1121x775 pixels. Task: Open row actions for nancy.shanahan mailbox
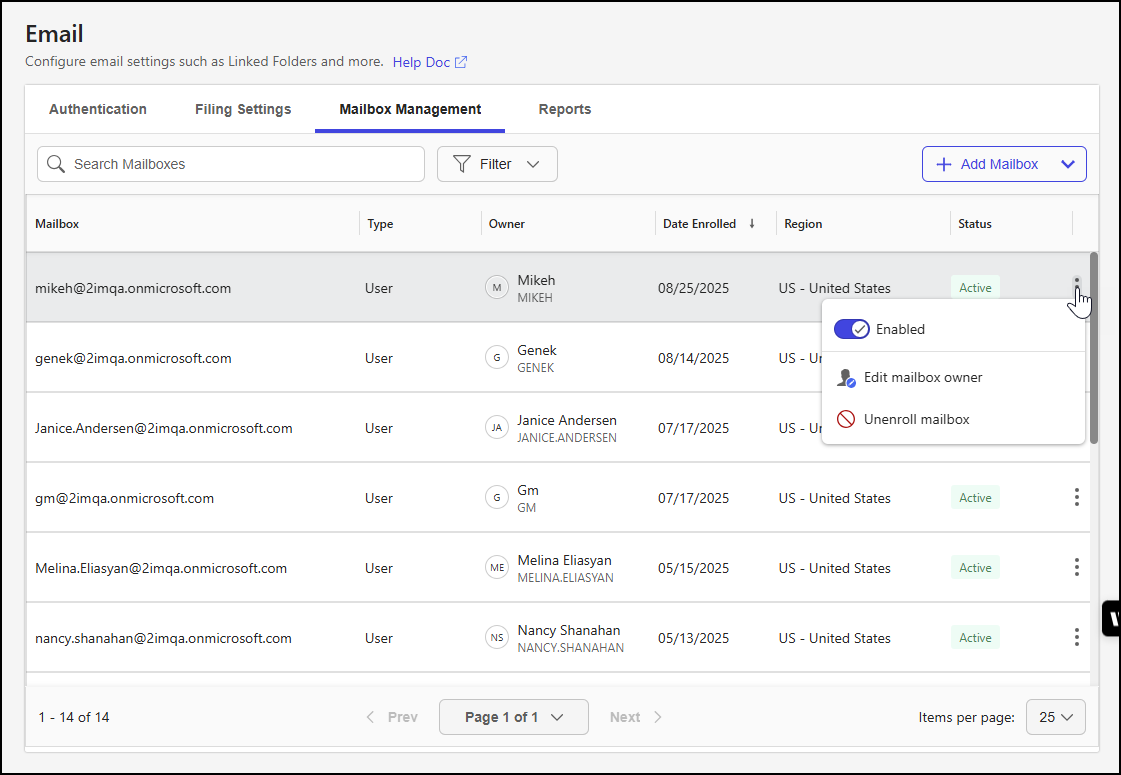(x=1076, y=637)
